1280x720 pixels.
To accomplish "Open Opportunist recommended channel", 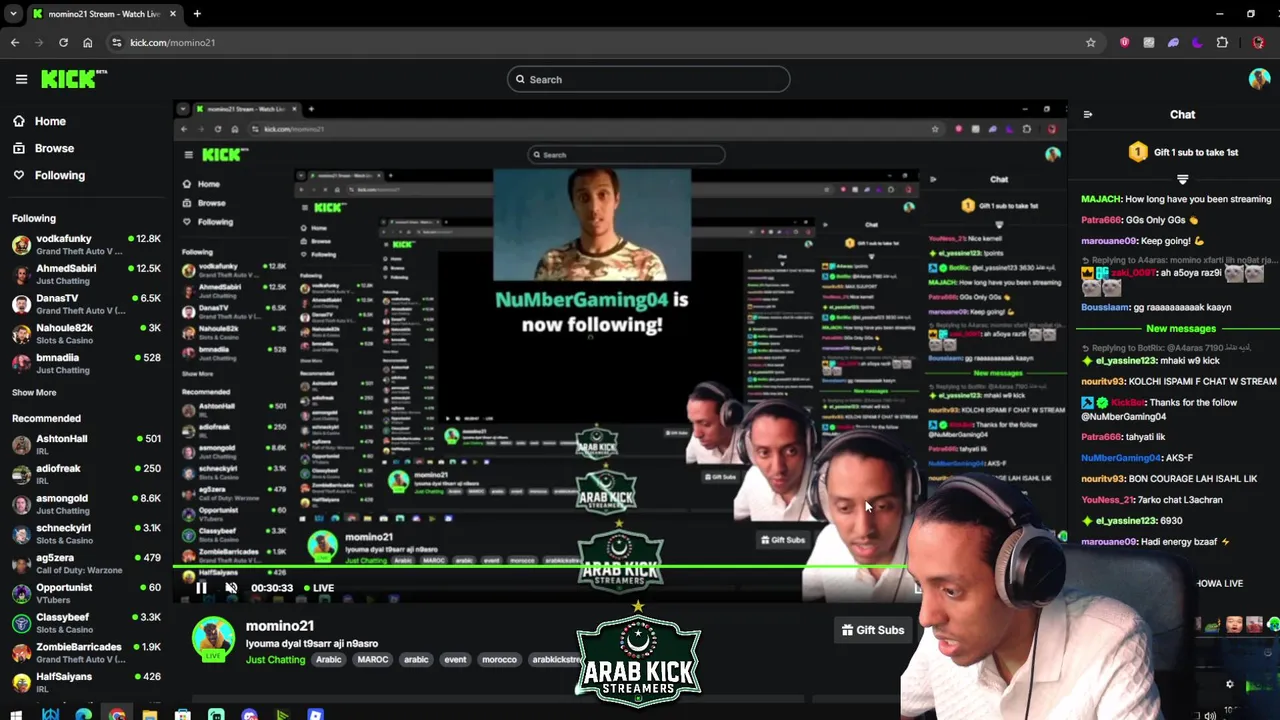I will click(x=86, y=594).
